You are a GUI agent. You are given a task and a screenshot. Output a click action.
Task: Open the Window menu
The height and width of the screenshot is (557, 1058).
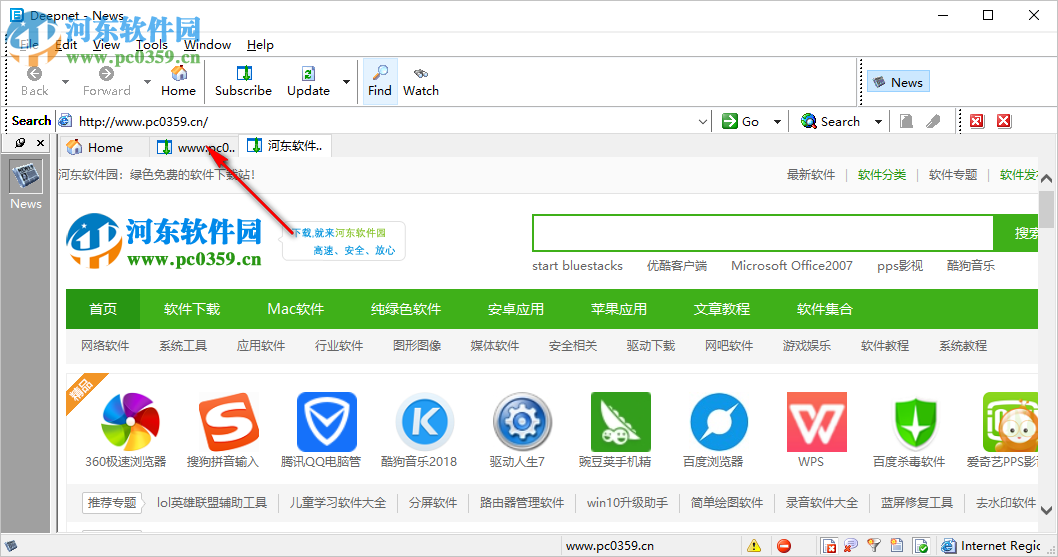[x=207, y=45]
